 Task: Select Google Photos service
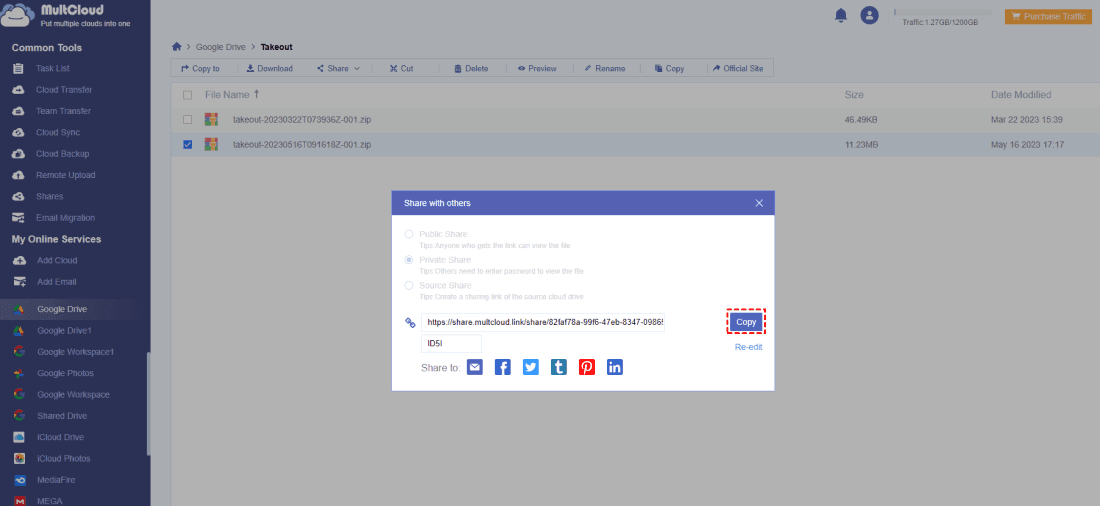(x=65, y=373)
